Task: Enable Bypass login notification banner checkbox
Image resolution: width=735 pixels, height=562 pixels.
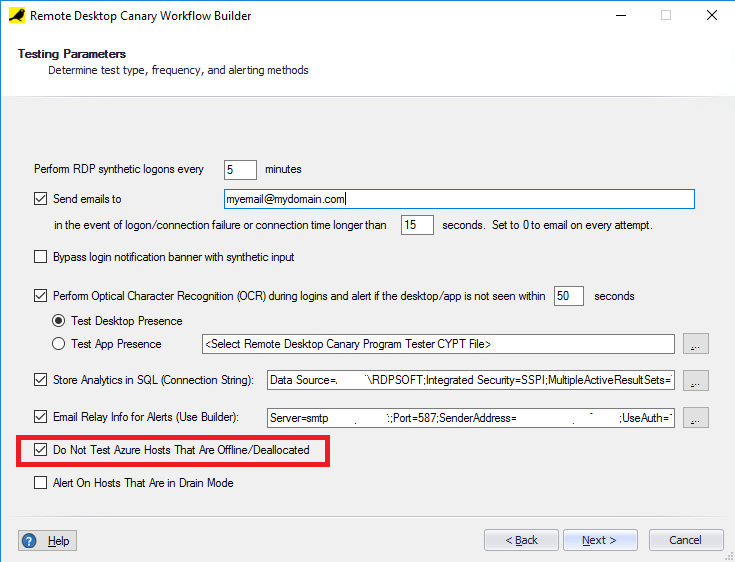Action: (40, 257)
